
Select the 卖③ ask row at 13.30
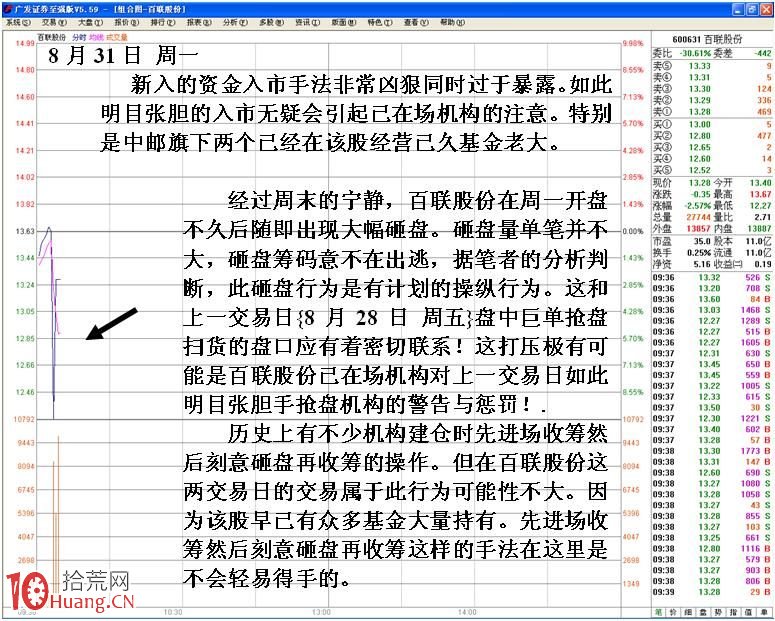pos(712,89)
